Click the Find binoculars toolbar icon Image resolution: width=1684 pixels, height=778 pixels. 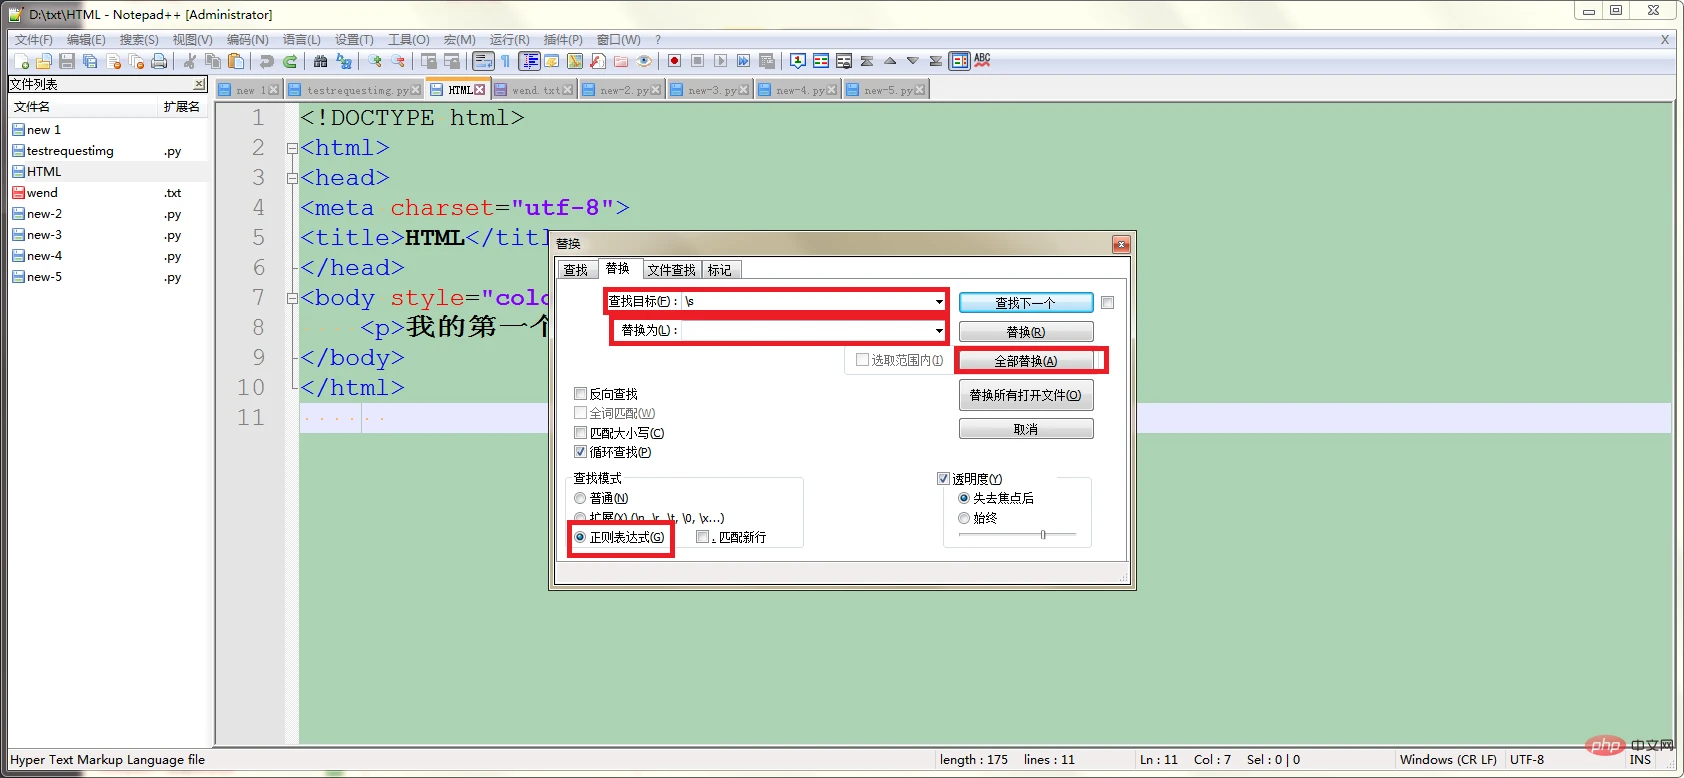click(x=320, y=62)
